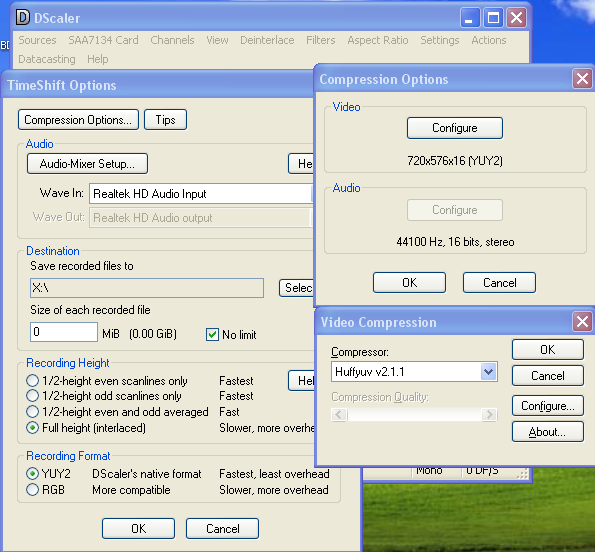Viewport: 595px width, 552px height.
Task: Click the Compression Options... button
Action: [78, 120]
